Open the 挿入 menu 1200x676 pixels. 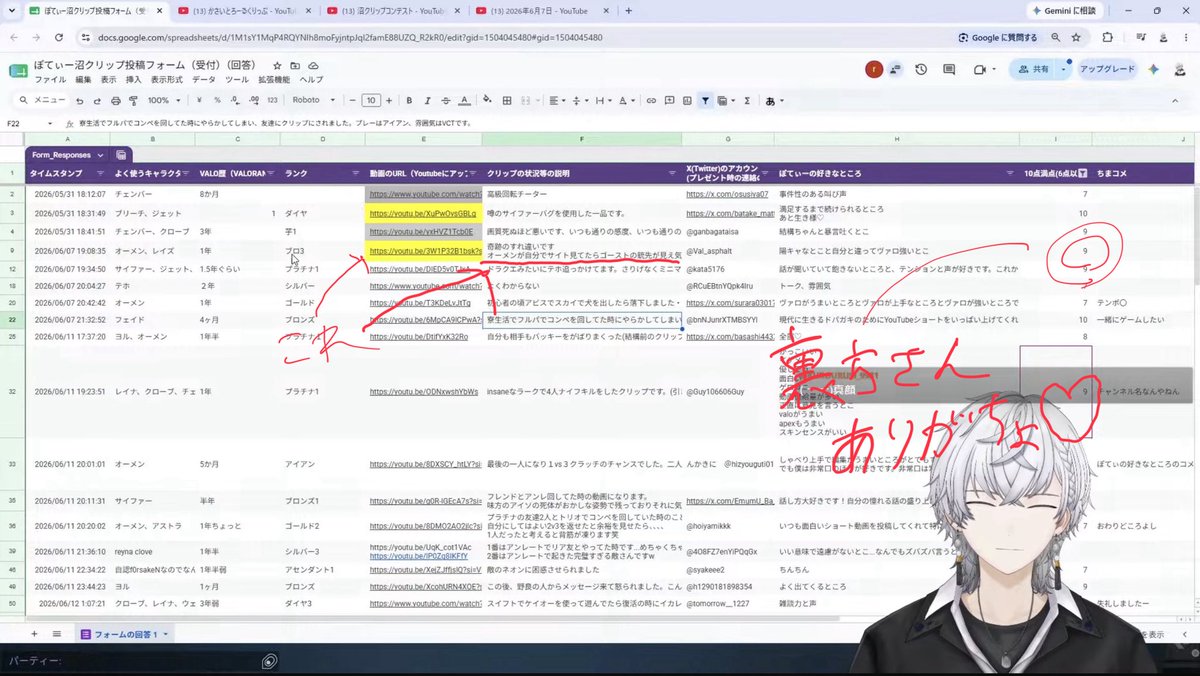pos(133,80)
